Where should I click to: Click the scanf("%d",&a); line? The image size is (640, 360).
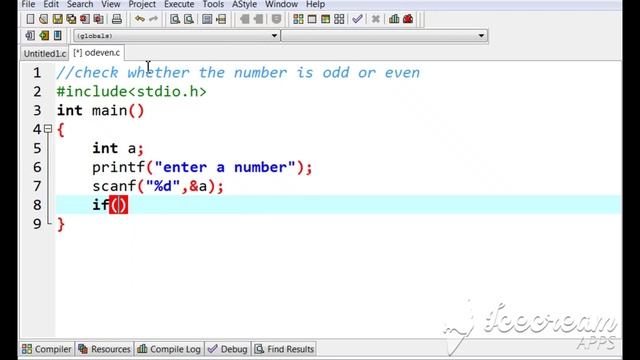click(158, 186)
